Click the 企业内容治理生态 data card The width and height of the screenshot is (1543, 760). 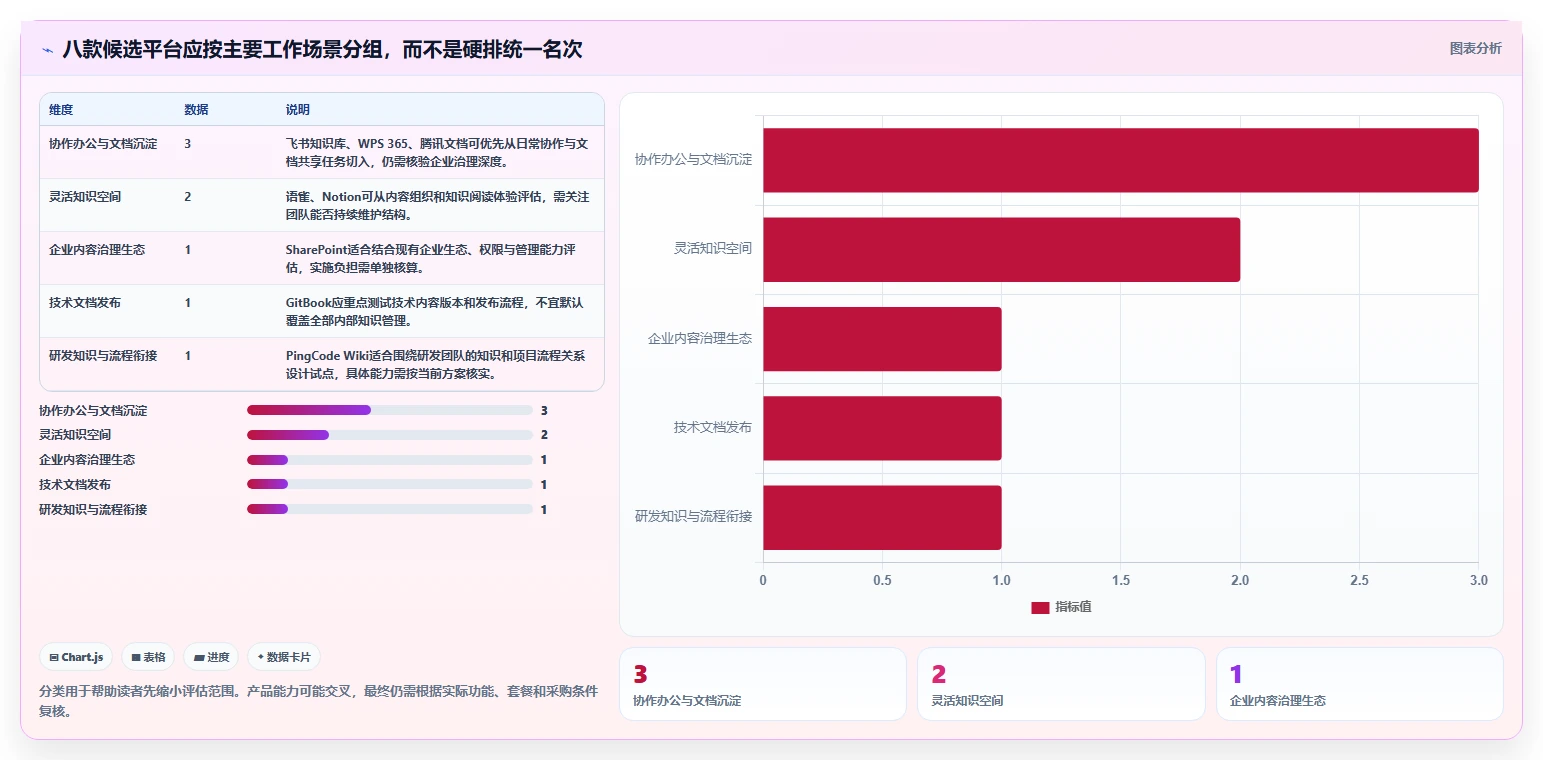(x=1360, y=684)
